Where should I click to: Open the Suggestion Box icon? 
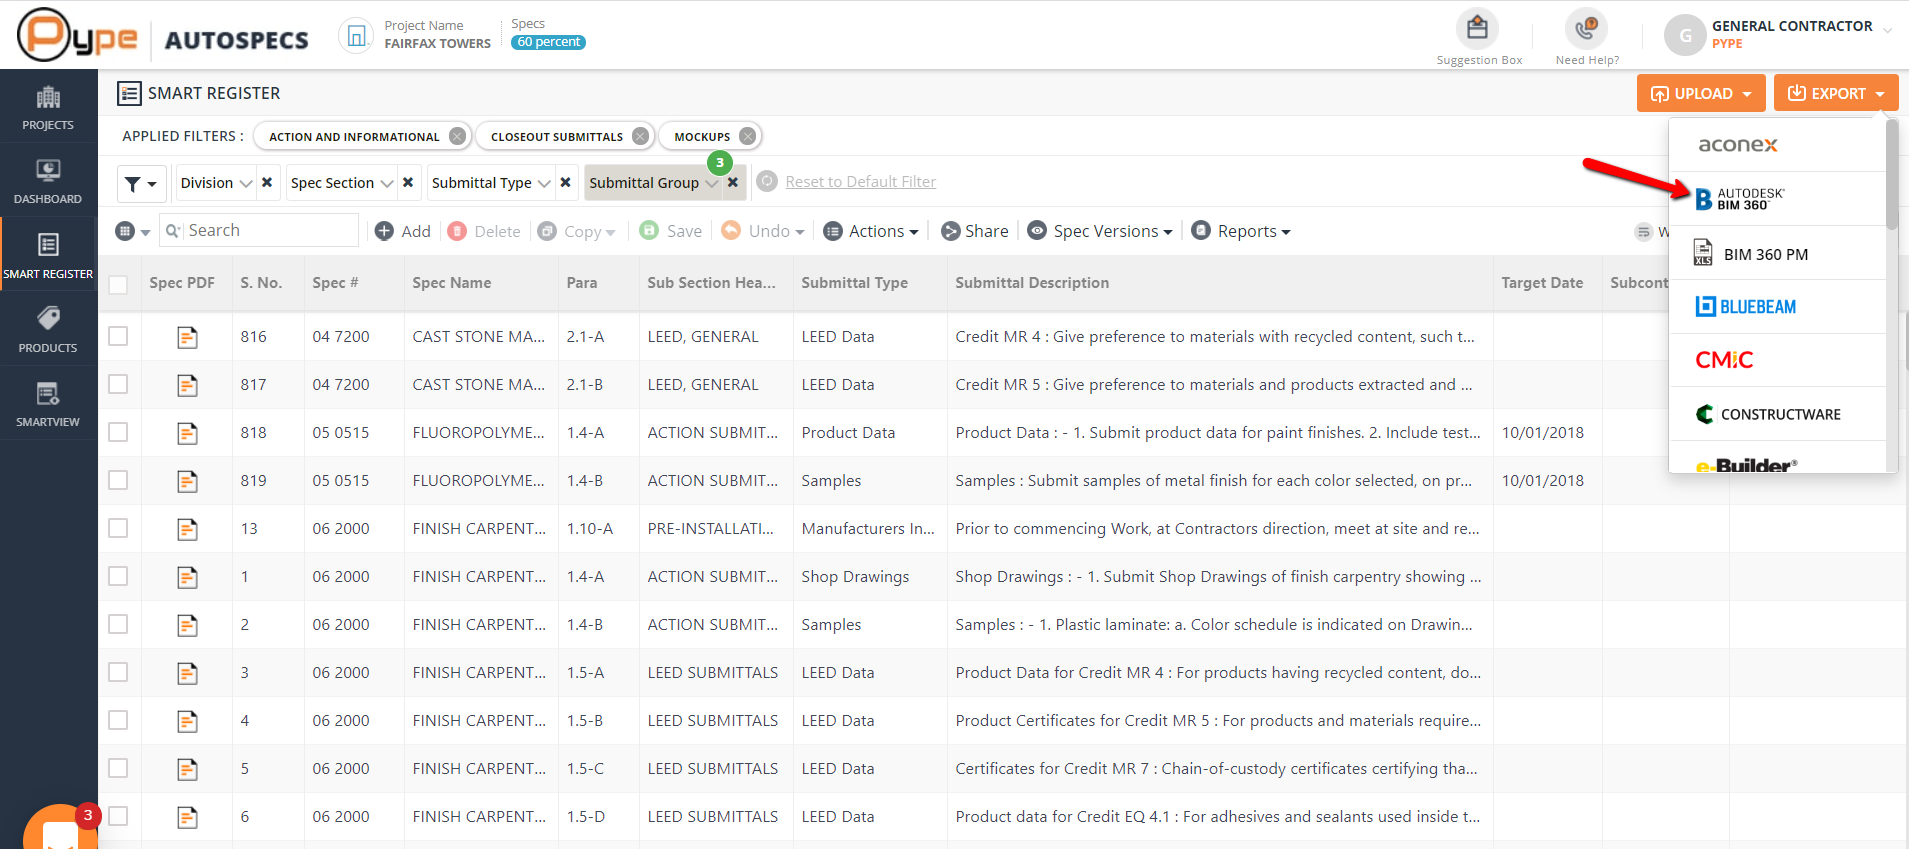coord(1477,29)
